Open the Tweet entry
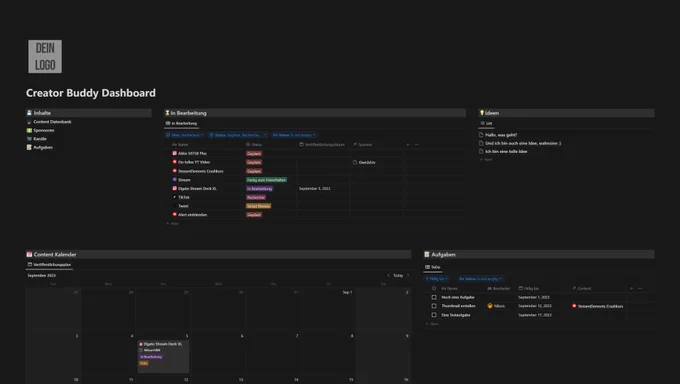Viewport: 680px width, 384px height. coord(183,206)
